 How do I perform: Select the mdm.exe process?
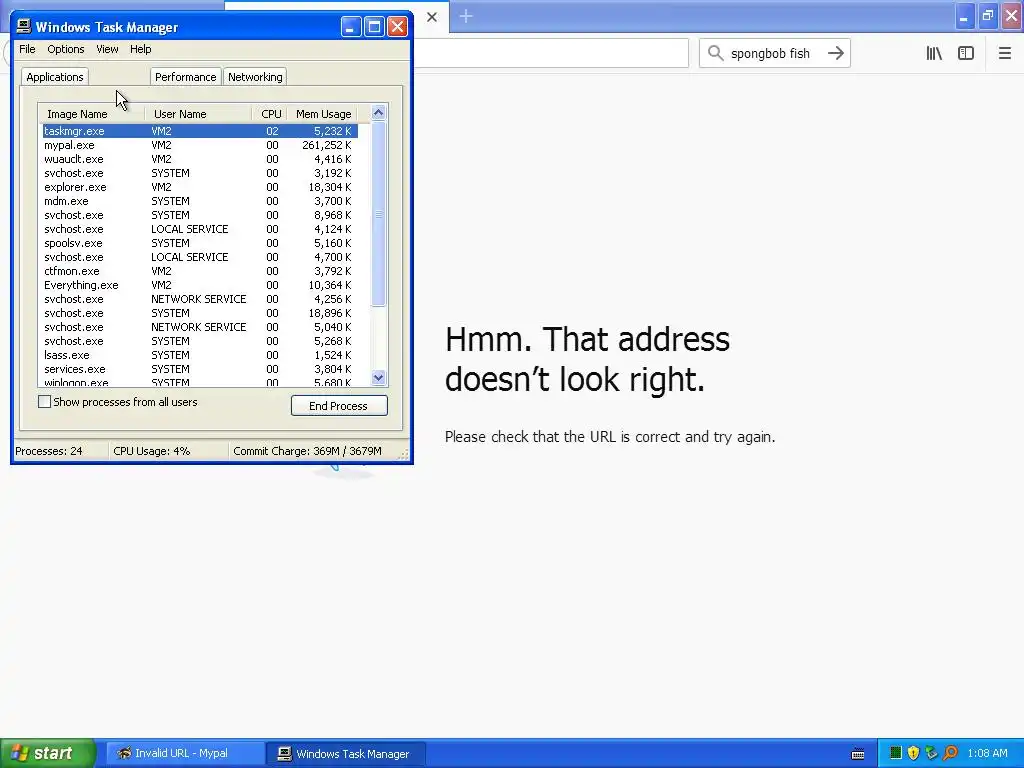(x=200, y=201)
